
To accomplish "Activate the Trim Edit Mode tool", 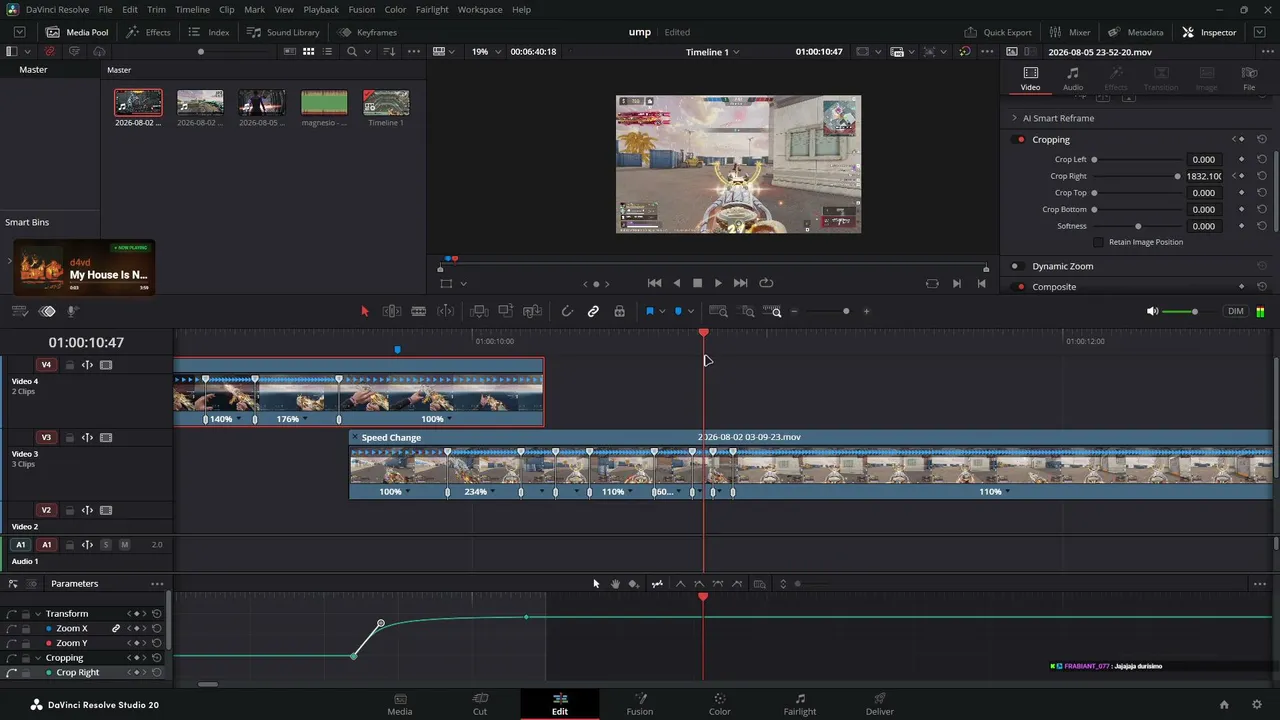I will click(392, 311).
